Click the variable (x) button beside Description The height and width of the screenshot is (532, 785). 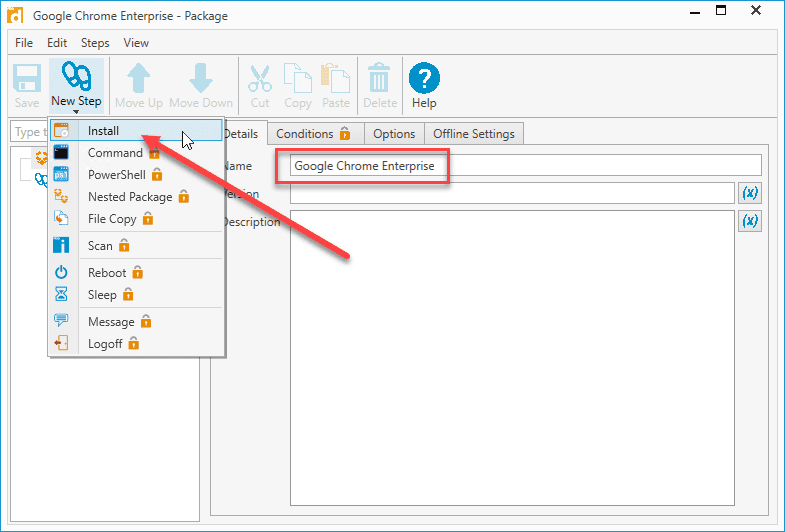tap(749, 221)
